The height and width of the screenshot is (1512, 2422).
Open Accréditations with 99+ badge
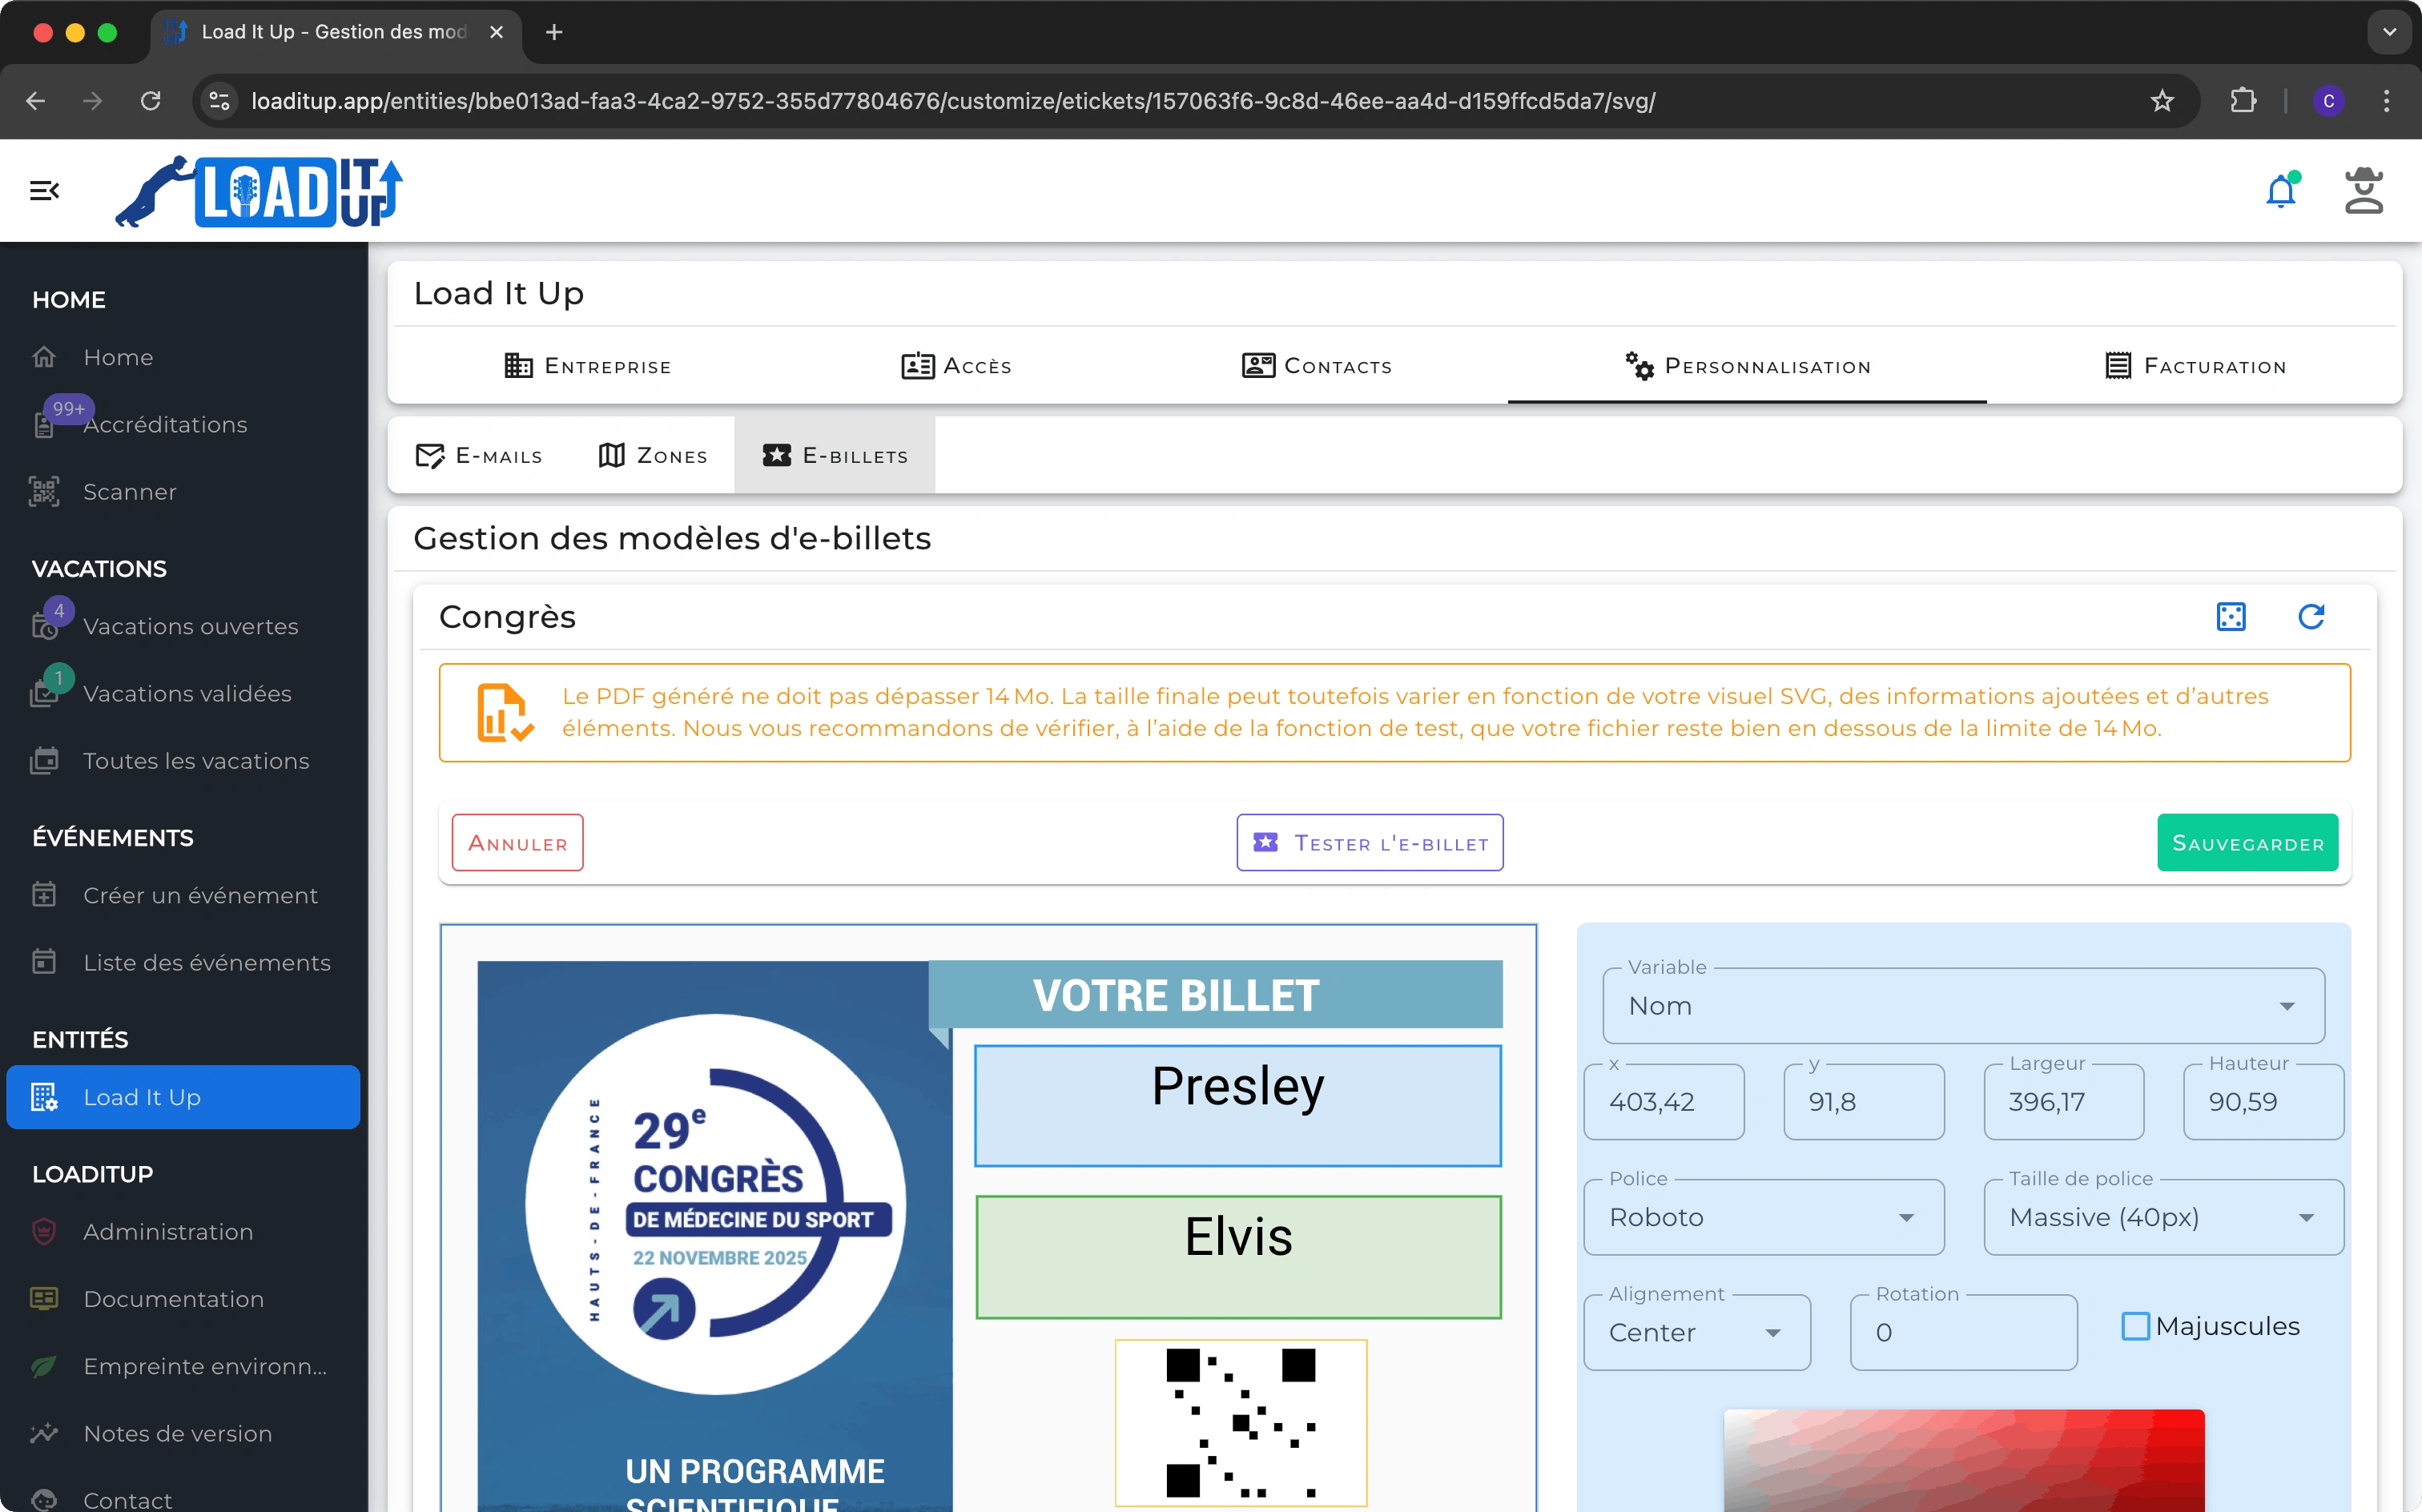pos(165,425)
